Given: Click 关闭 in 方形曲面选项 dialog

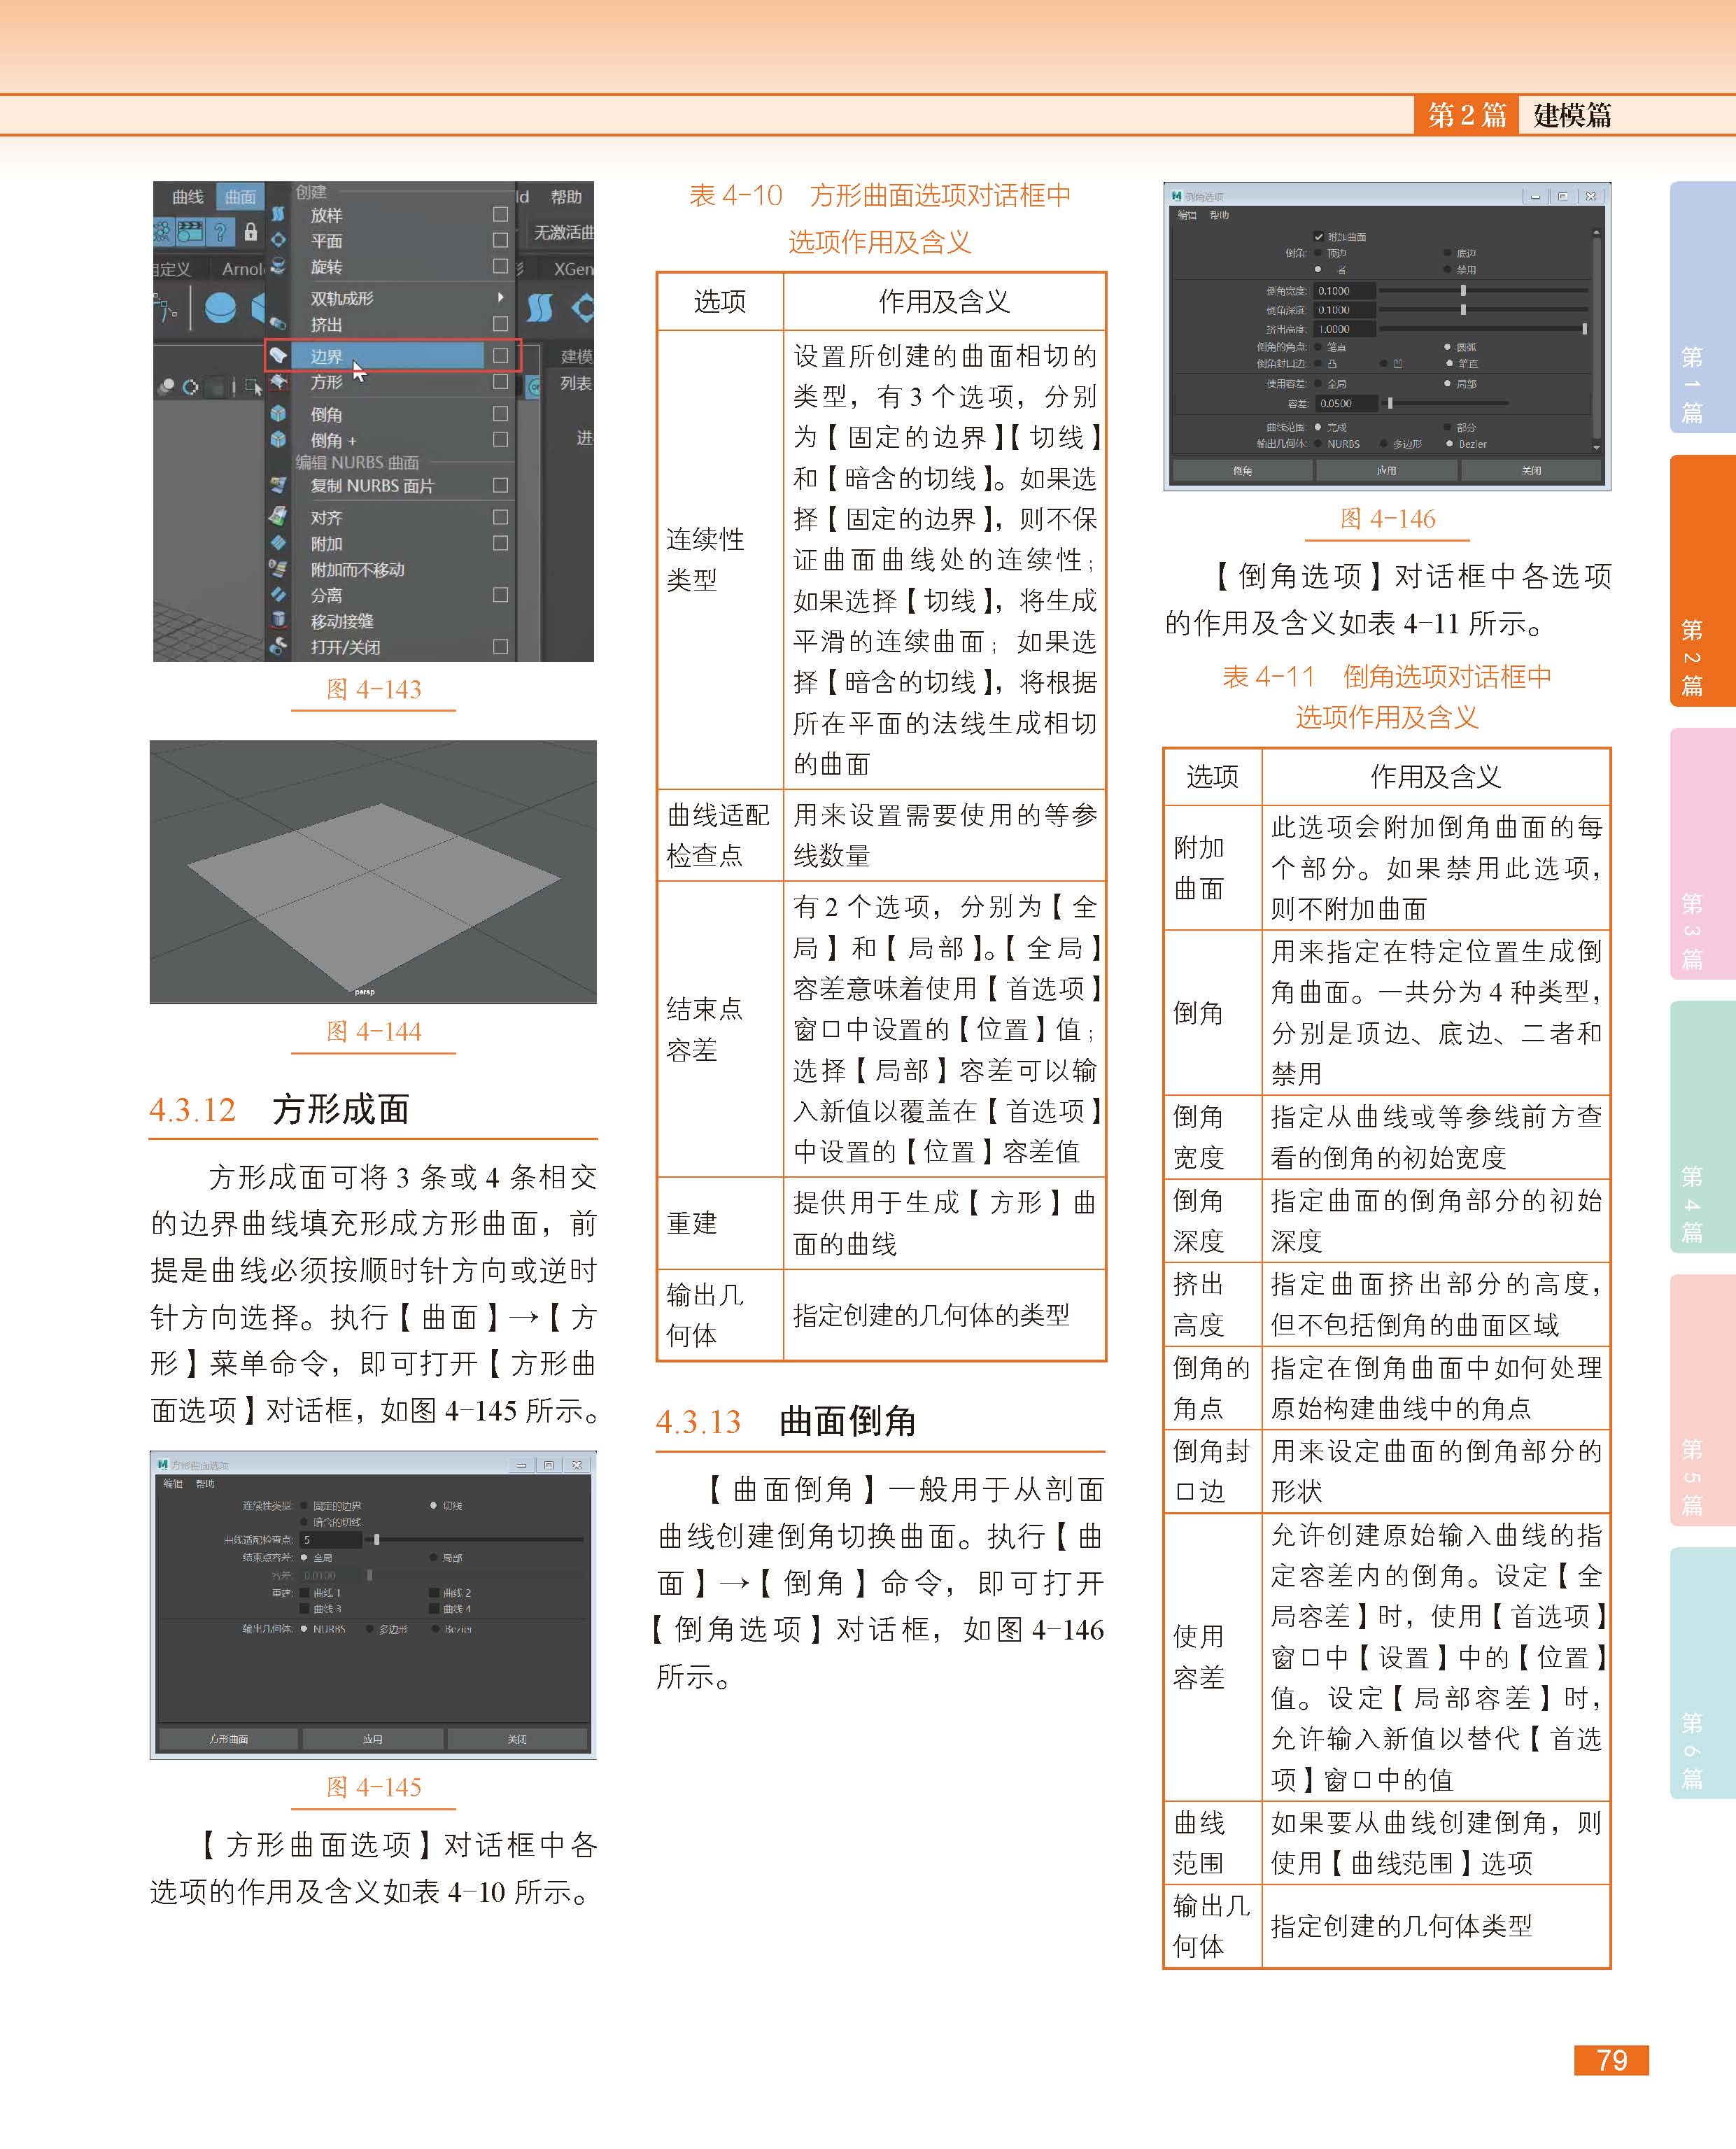Looking at the screenshot, I should coord(517,1739).
